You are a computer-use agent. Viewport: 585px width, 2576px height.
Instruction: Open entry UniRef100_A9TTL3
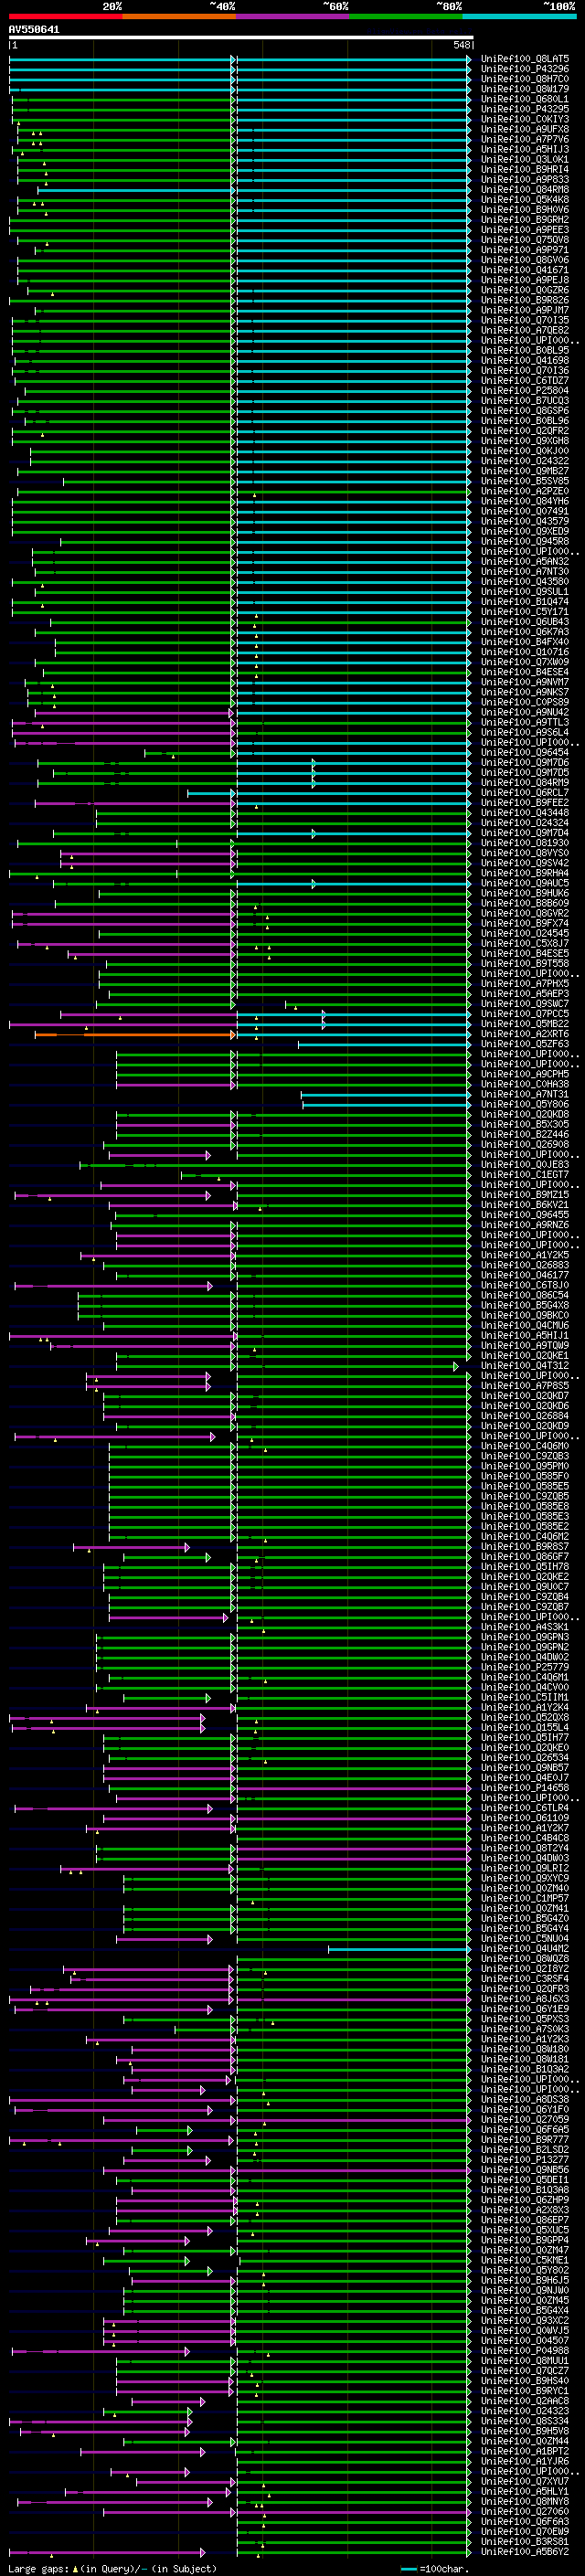[525, 722]
